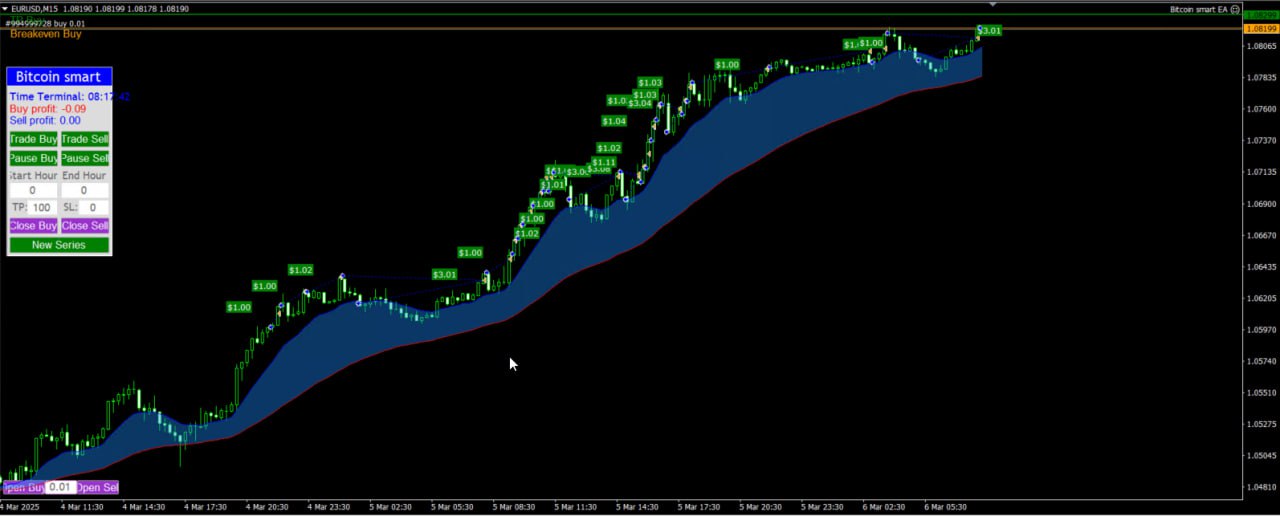The width and height of the screenshot is (1280, 516).
Task: Click the 4 Mar 23:30 time label
Action: click(330, 507)
